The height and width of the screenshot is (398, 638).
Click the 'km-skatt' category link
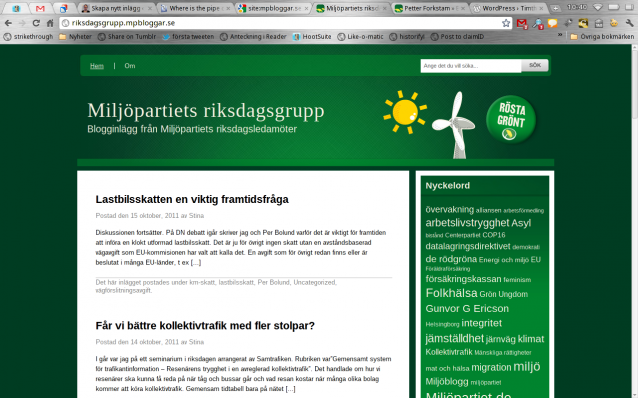tap(202, 282)
